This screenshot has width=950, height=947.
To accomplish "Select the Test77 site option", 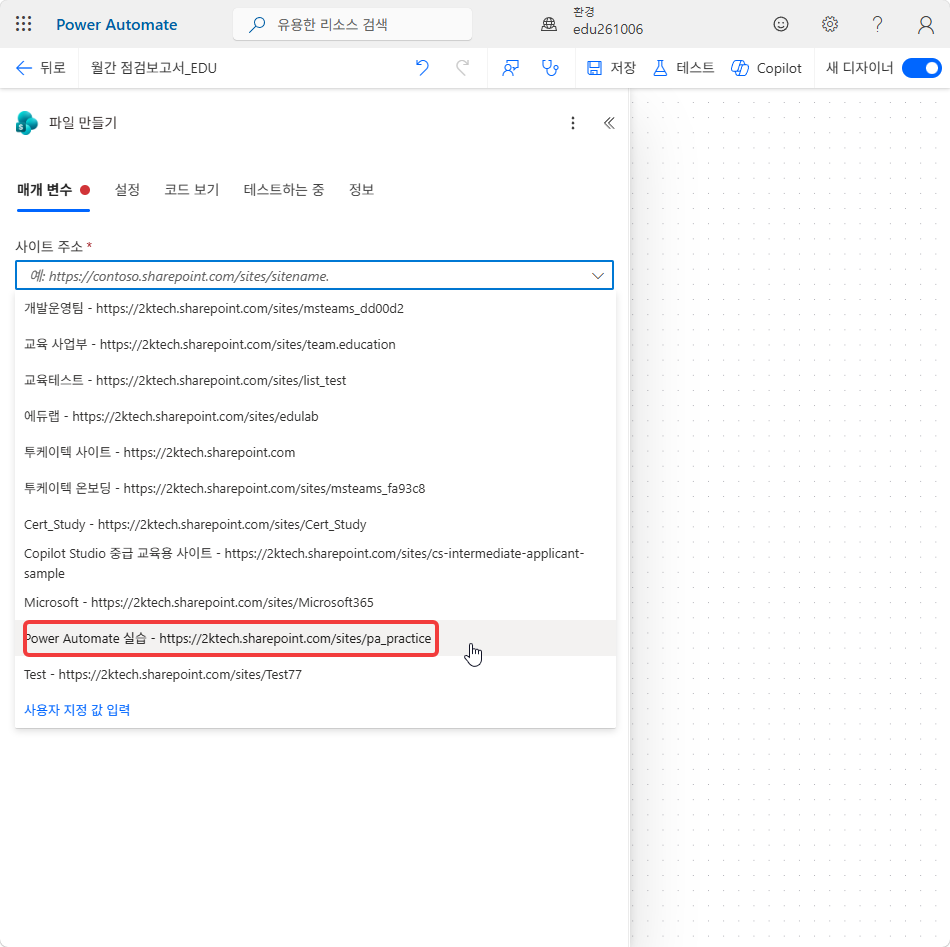I will (315, 674).
